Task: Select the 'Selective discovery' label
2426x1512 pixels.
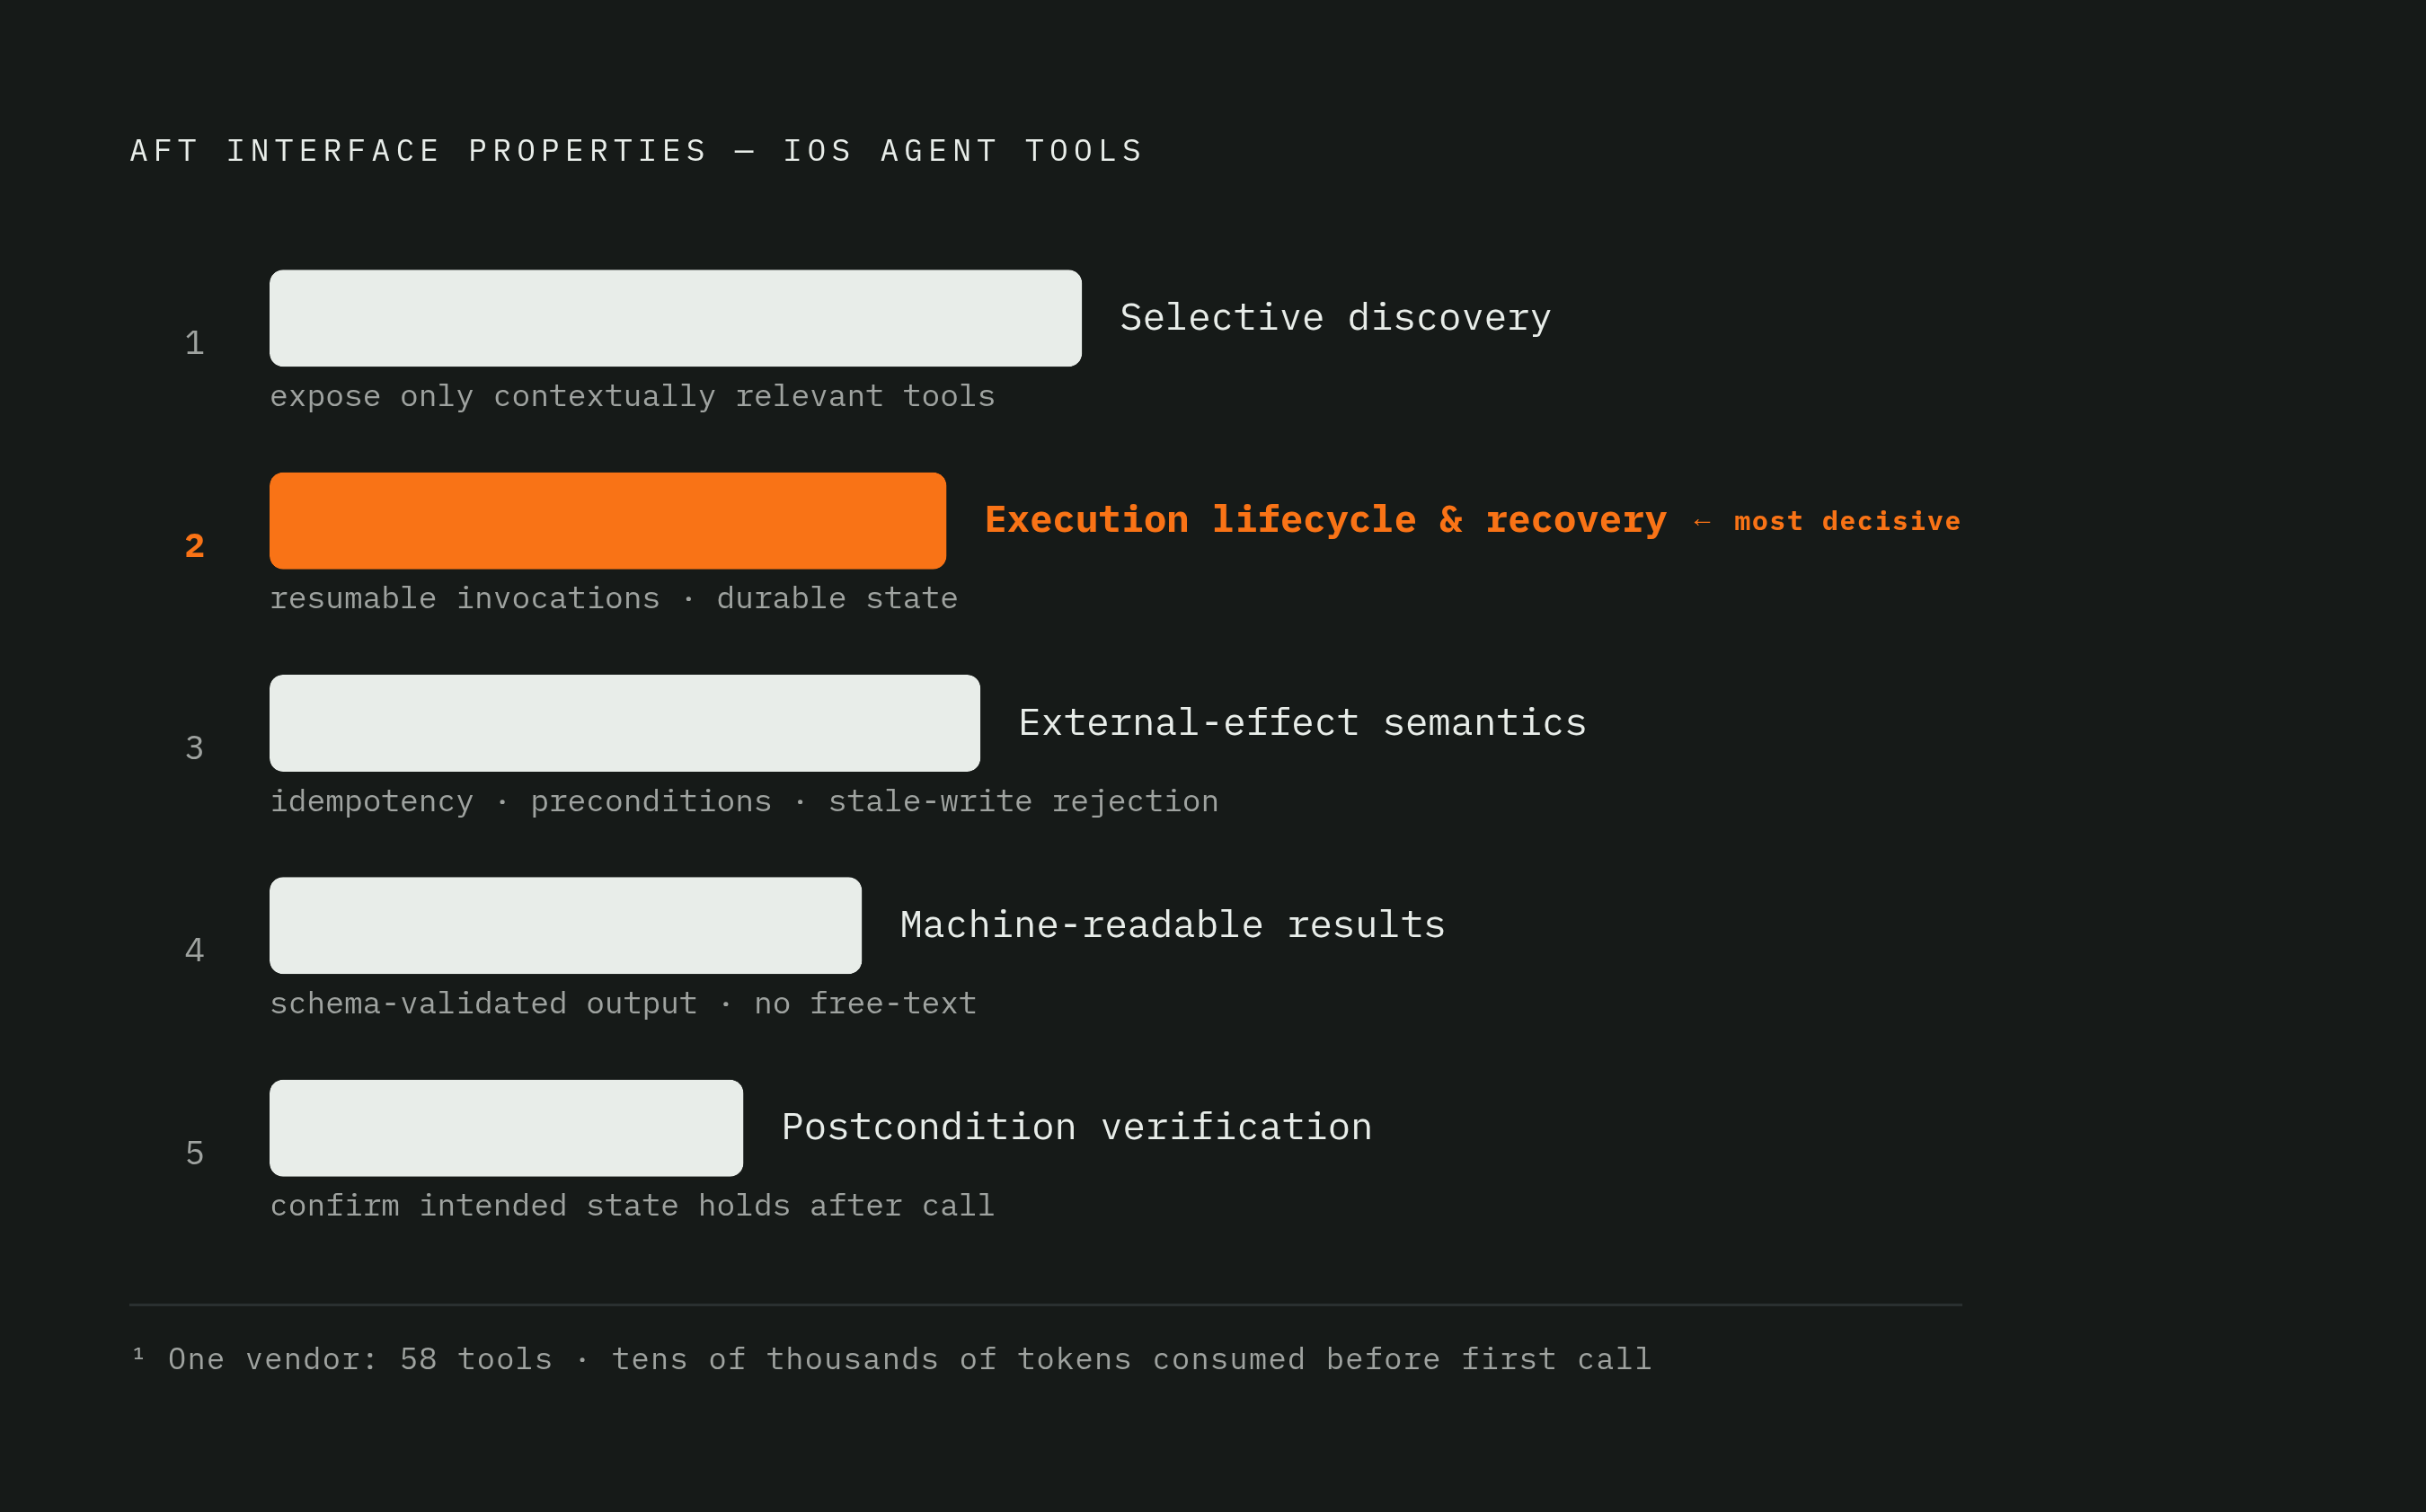Action: pos(1335,318)
